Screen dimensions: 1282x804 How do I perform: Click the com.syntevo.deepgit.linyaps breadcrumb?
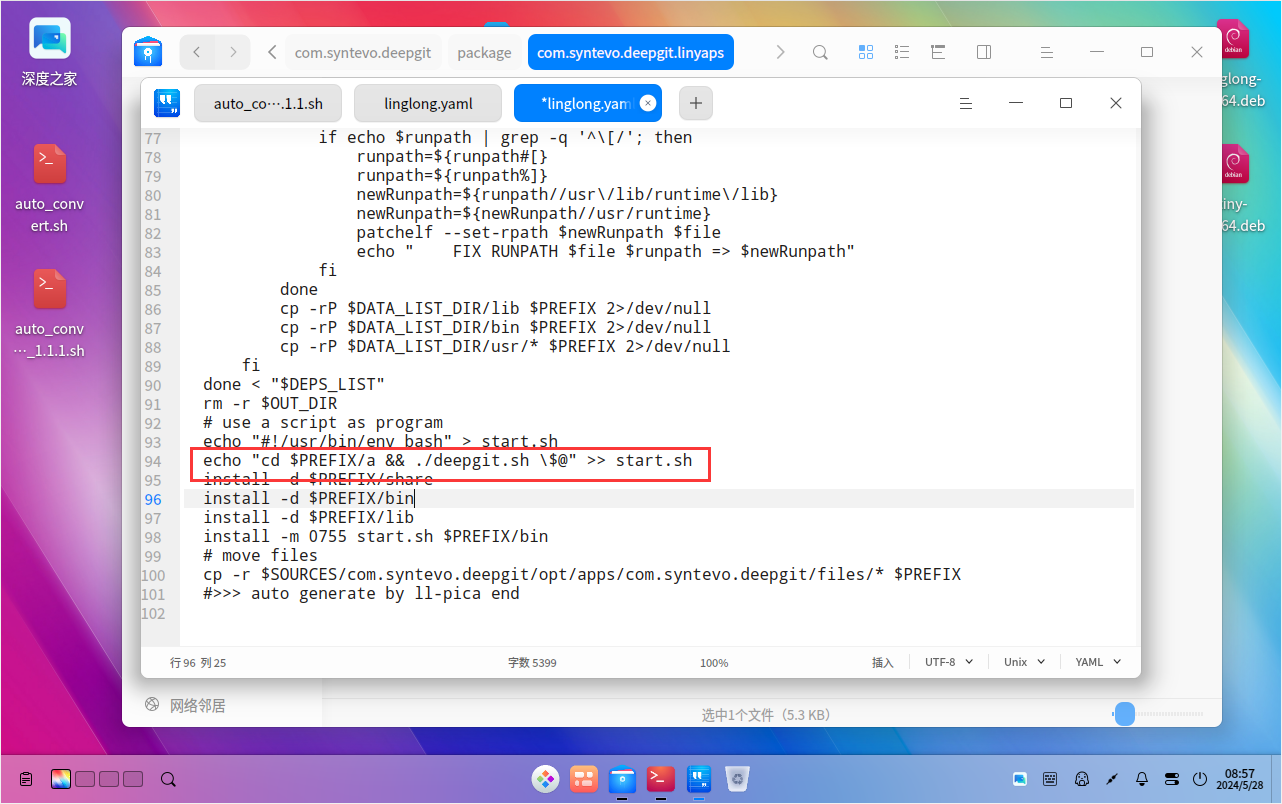coord(631,53)
